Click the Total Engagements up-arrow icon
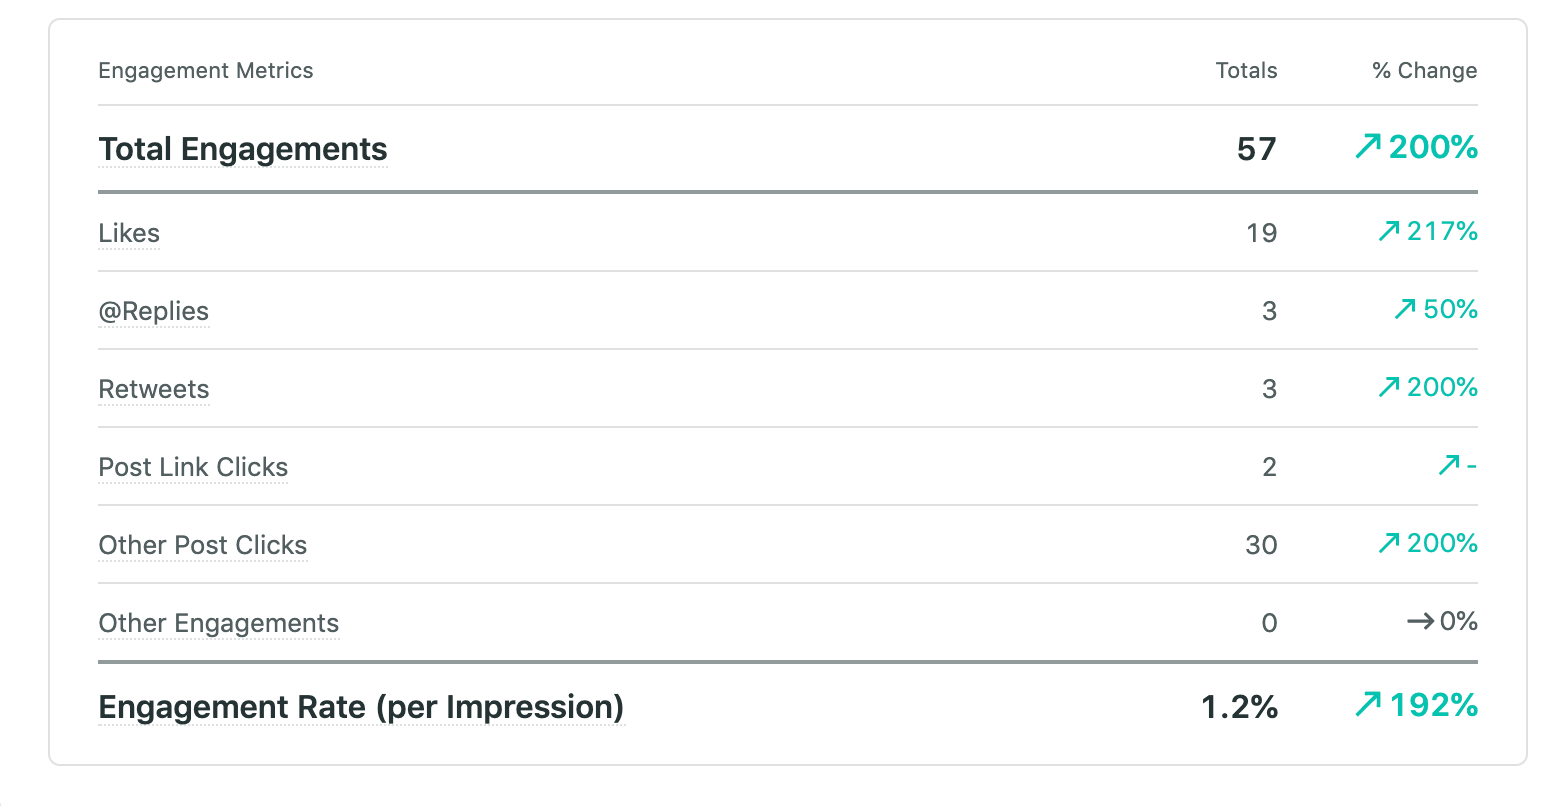The image size is (1566, 806). coord(1367,148)
